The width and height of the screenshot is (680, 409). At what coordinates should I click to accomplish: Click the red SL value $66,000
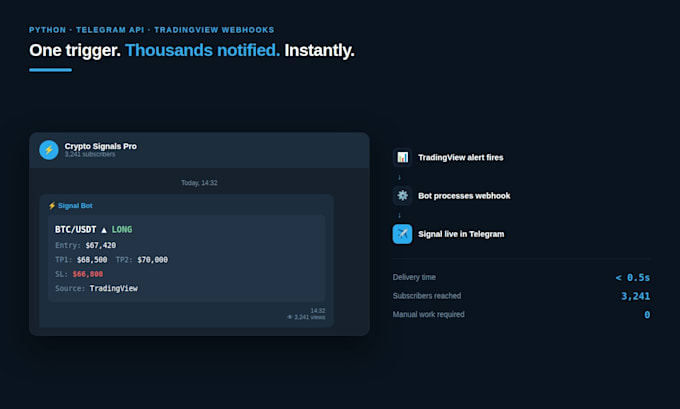point(88,274)
